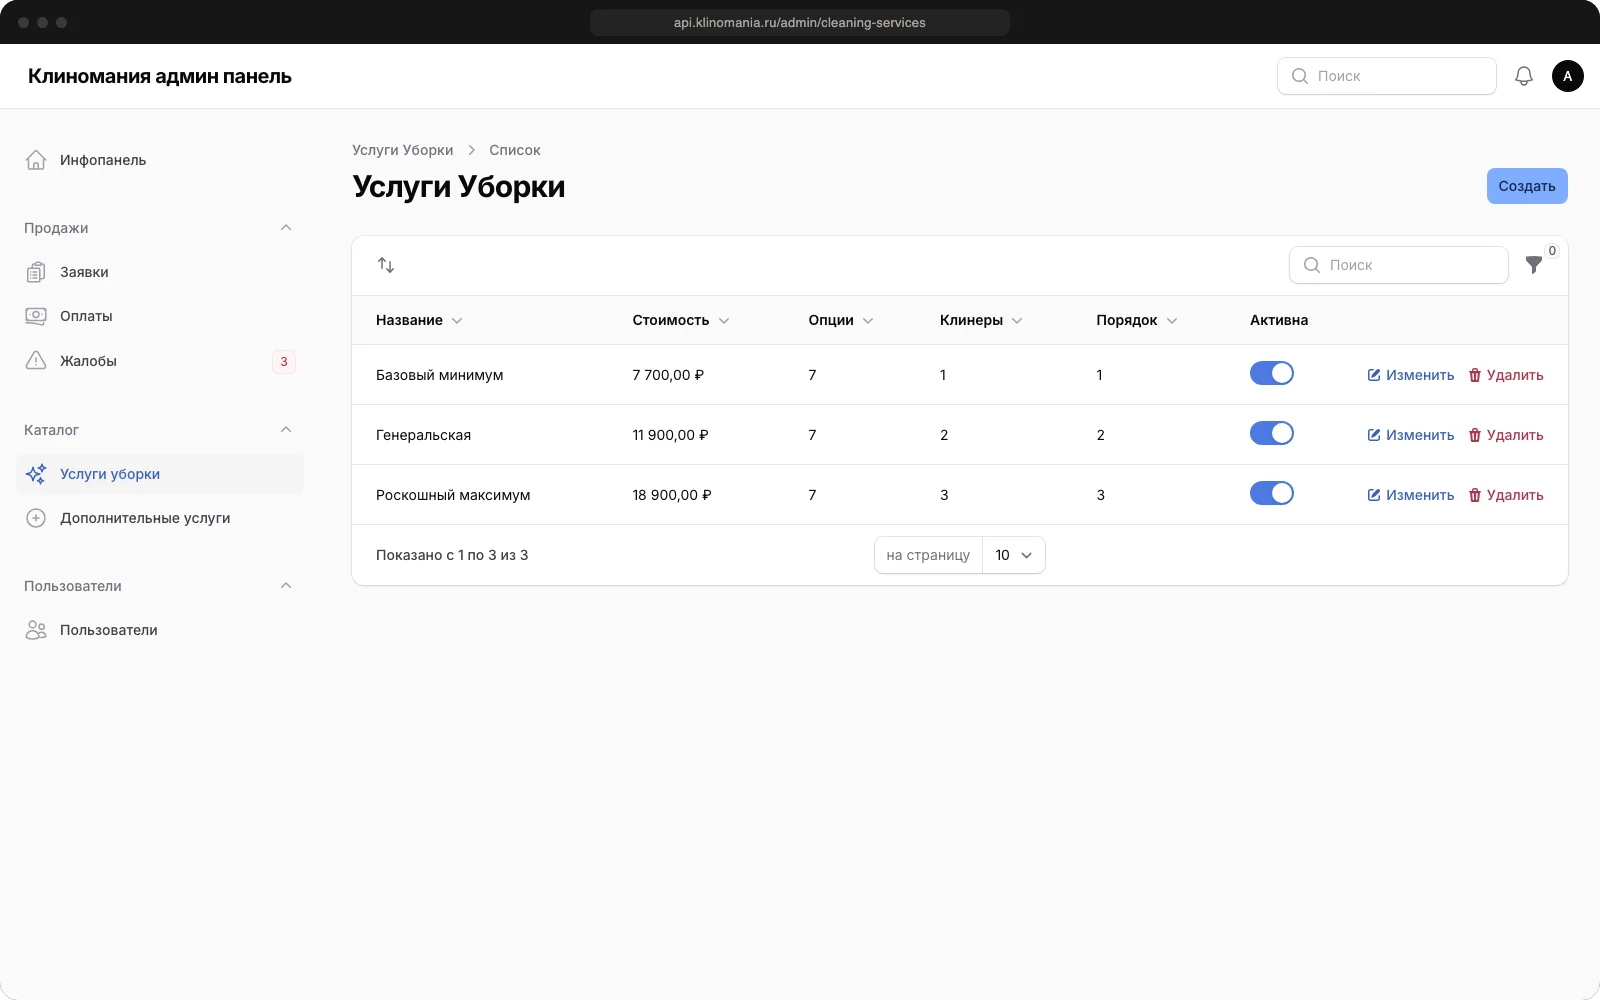Sort by Стоимость column header
1600x1000 pixels.
[x=681, y=320]
